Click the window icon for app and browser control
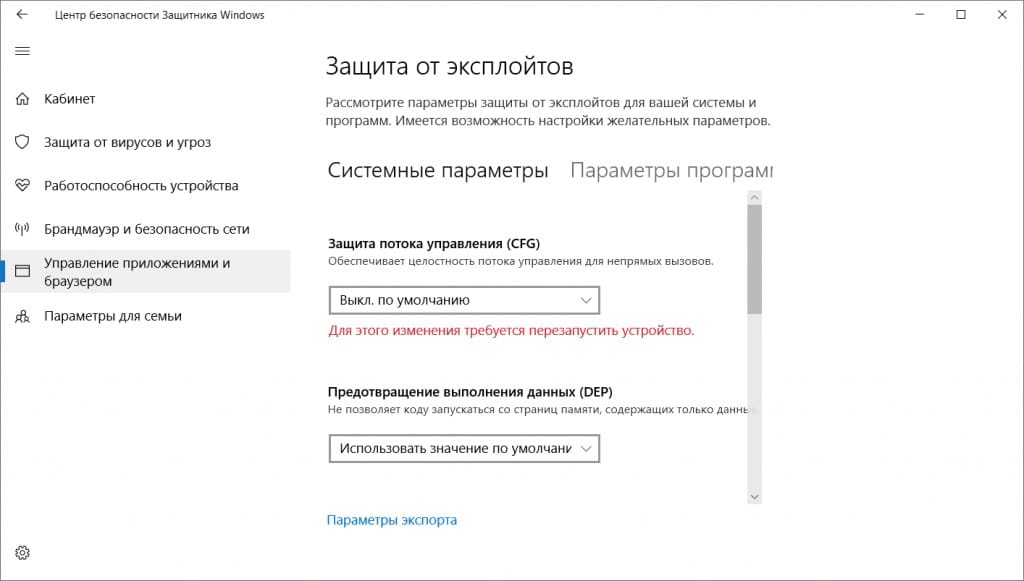Screen dimensions: 1024x581 [x=22, y=271]
